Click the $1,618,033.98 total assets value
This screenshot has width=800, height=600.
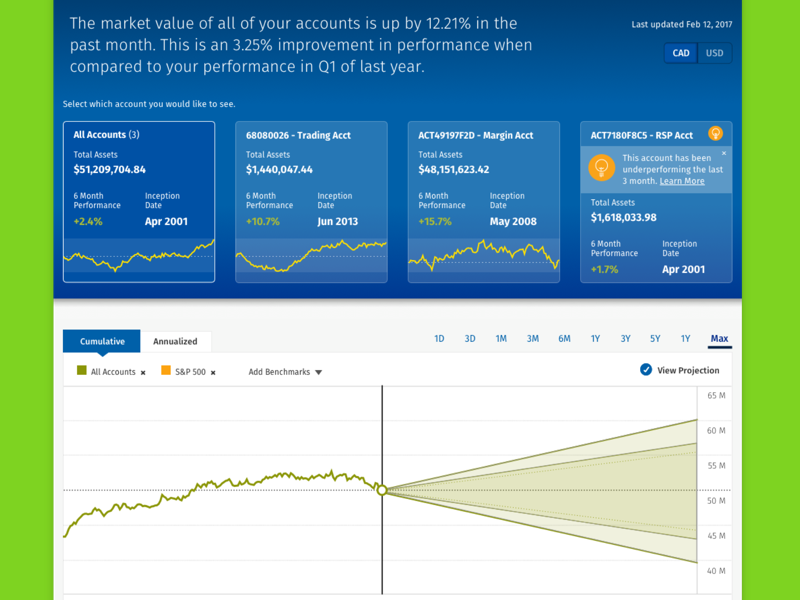tap(623, 217)
